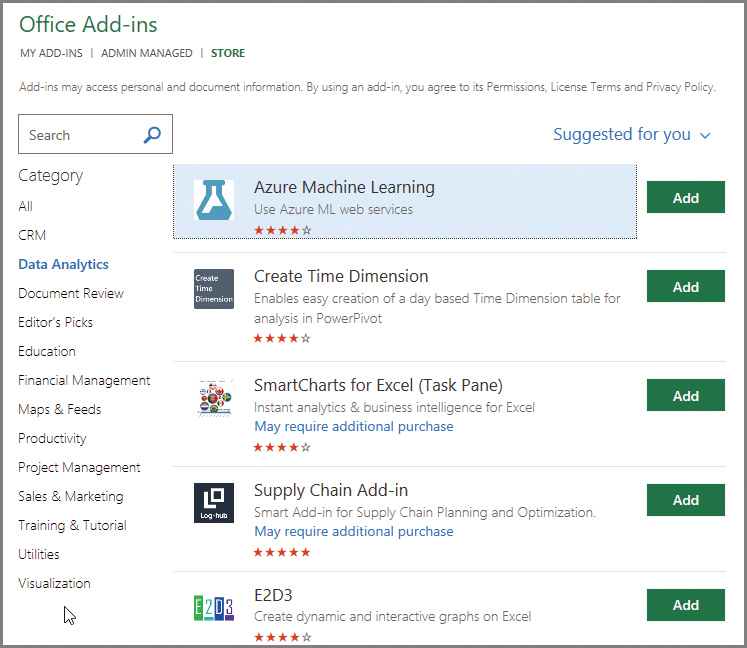Screen dimensions: 747x648
Task: Click SmartCharts' May require additional purchase link
Action: (353, 426)
